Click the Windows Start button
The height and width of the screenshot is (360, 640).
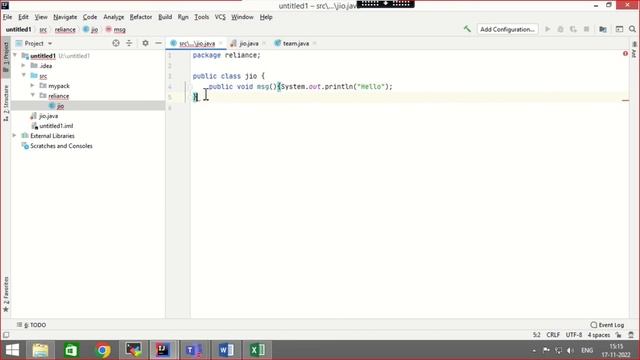pyautogui.click(x=12, y=350)
